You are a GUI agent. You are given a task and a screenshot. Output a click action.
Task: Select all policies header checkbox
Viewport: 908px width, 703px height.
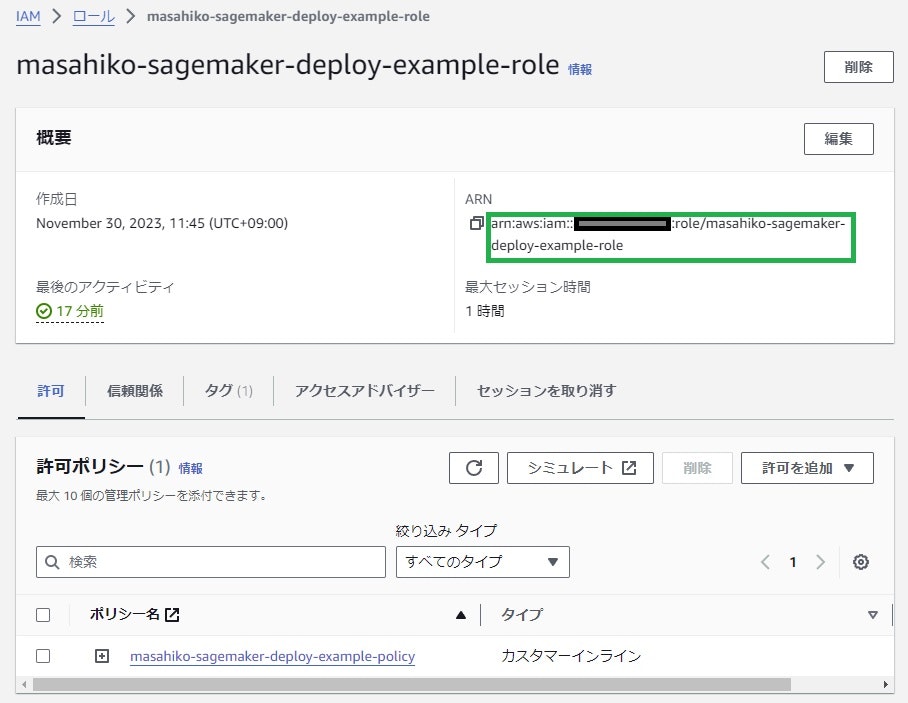click(x=43, y=614)
